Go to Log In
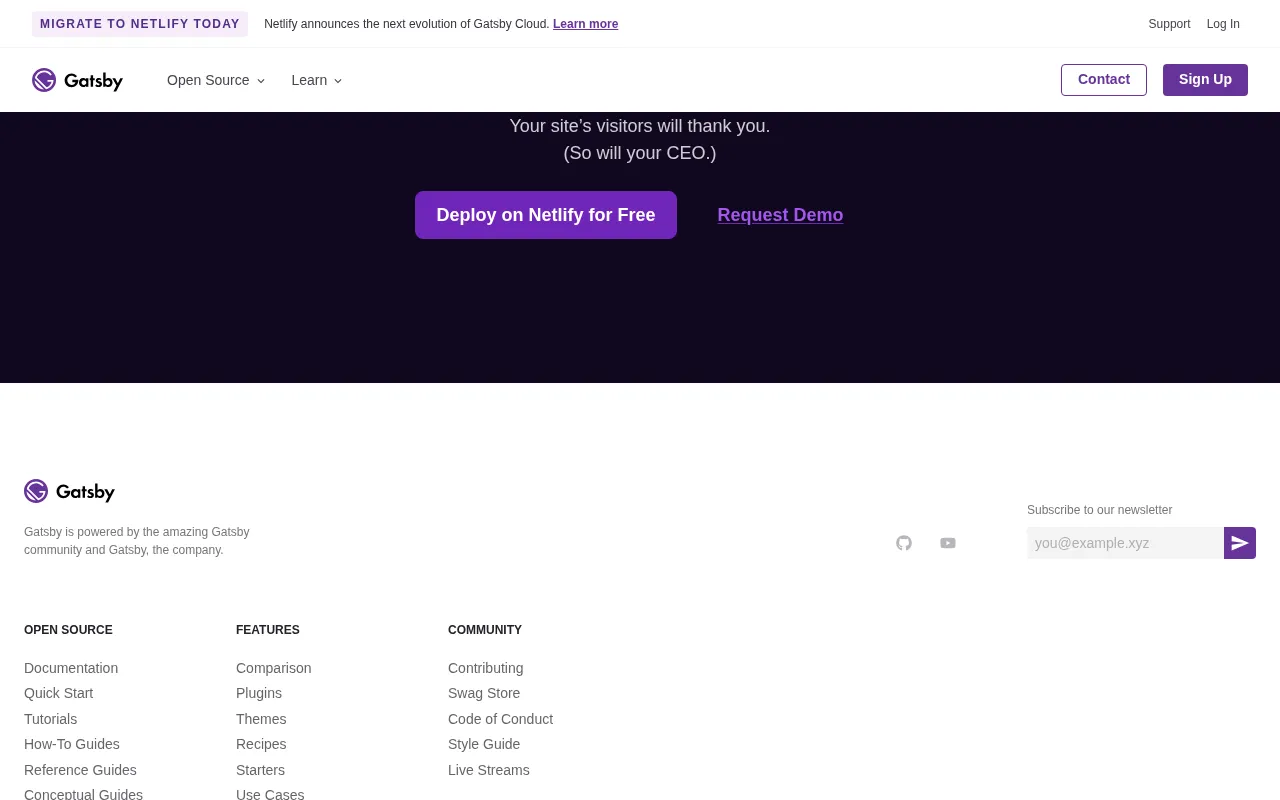The image size is (1280, 800). tap(1223, 24)
